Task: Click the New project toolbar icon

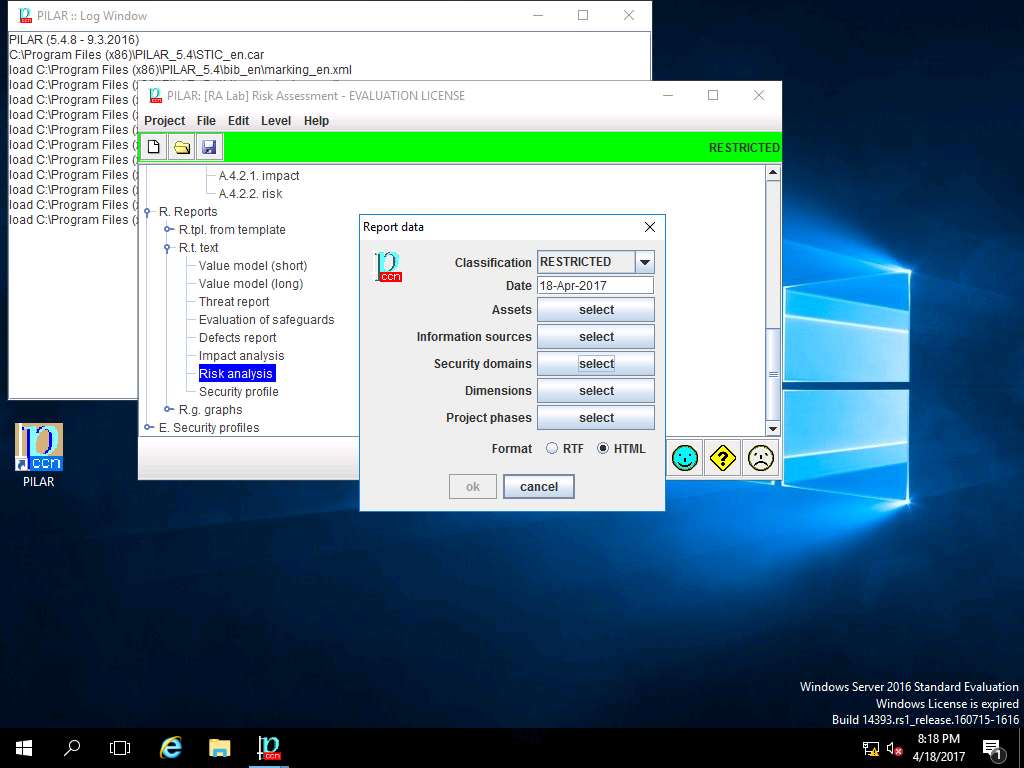Action: tap(153, 147)
